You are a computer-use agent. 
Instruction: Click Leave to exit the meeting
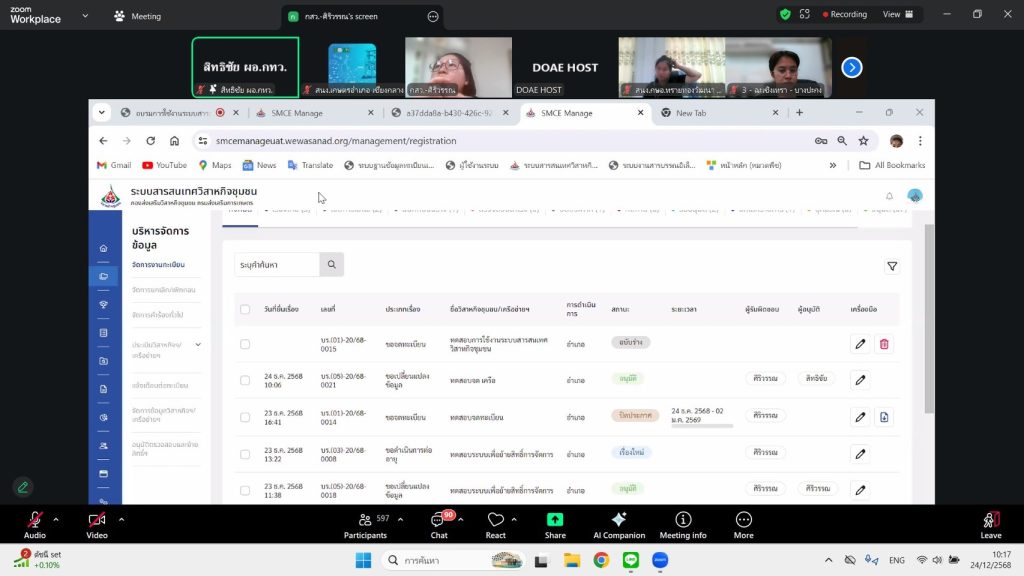click(x=990, y=524)
